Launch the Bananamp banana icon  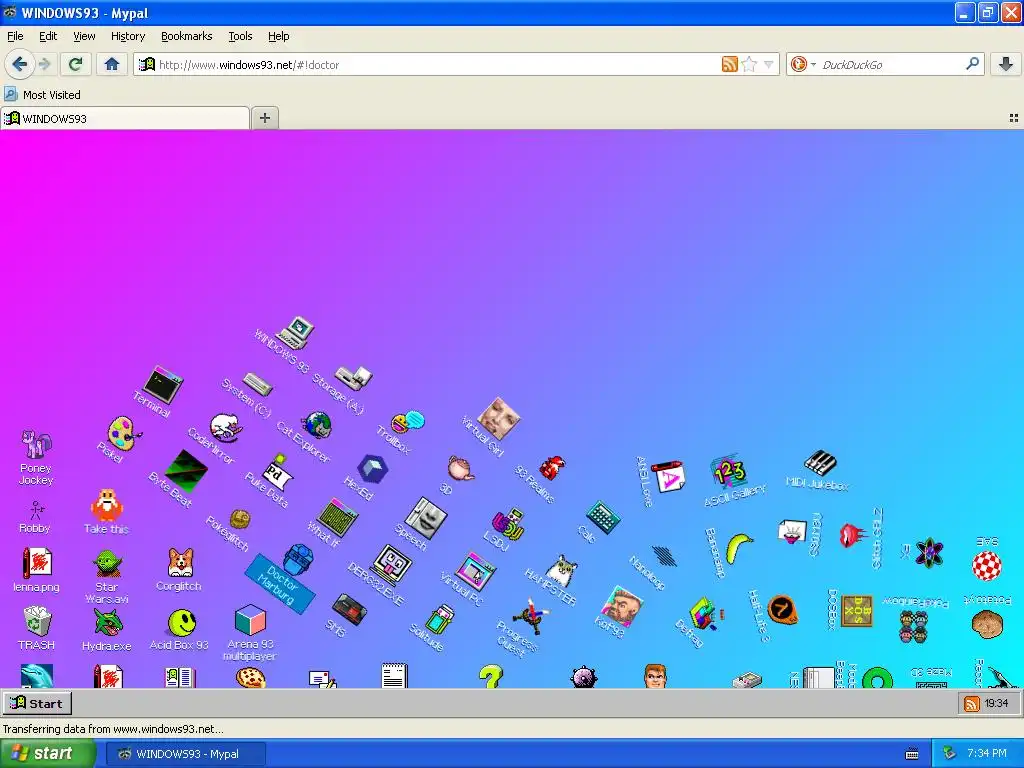pyautogui.click(x=738, y=547)
